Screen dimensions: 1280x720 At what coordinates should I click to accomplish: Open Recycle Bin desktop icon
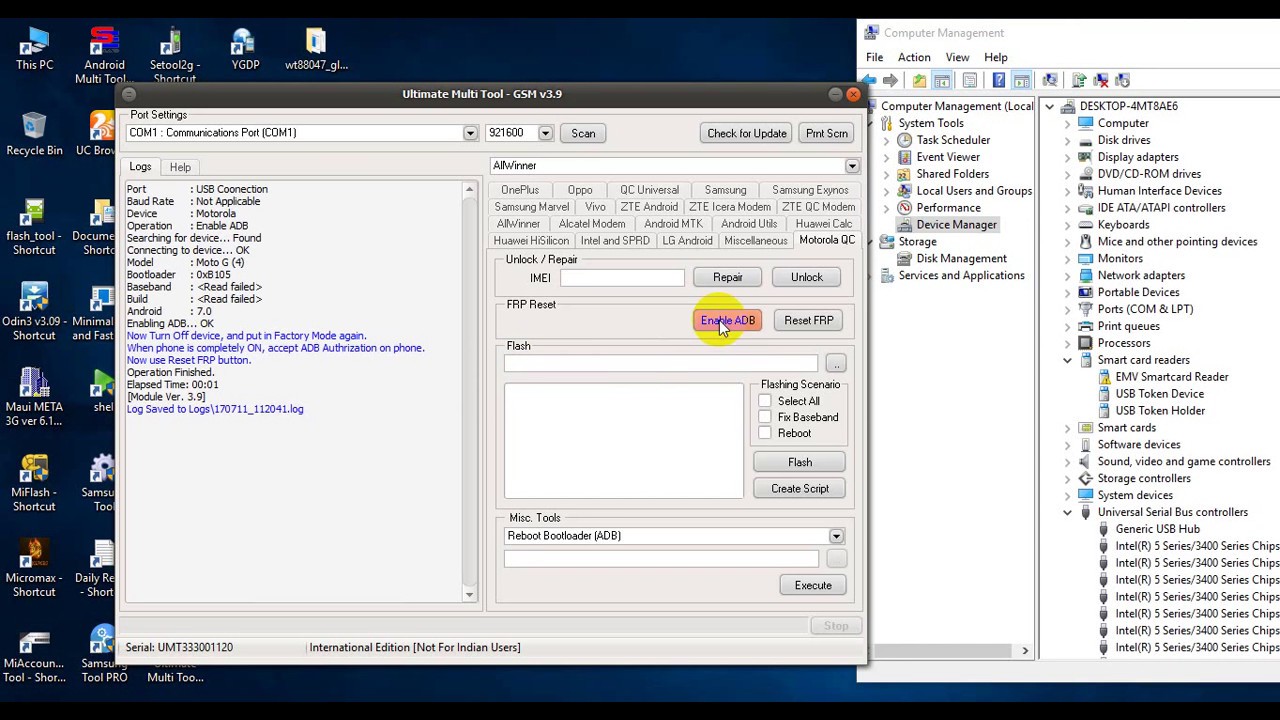pyautogui.click(x=34, y=134)
